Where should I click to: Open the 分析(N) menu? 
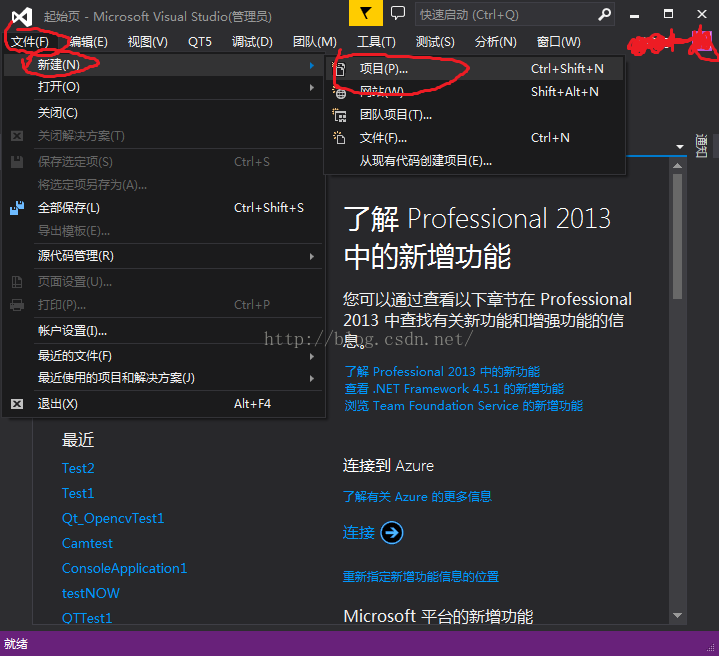[x=496, y=42]
